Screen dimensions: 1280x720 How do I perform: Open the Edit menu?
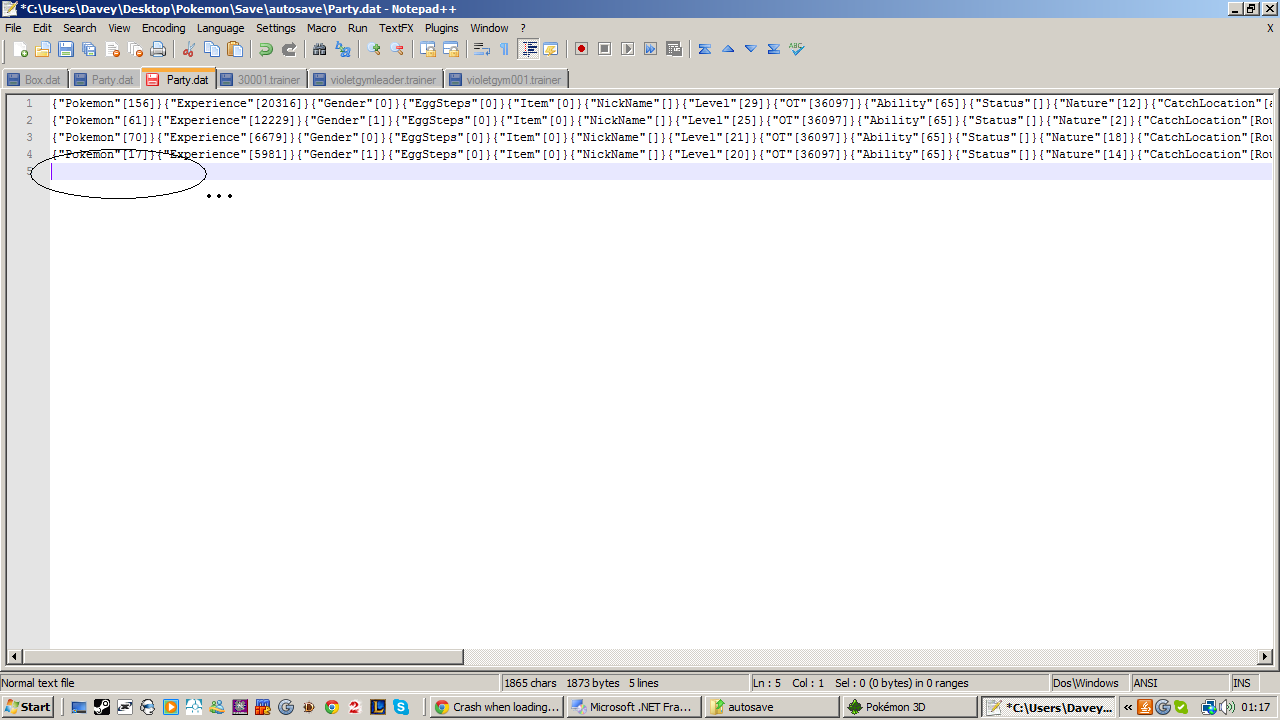click(x=42, y=28)
